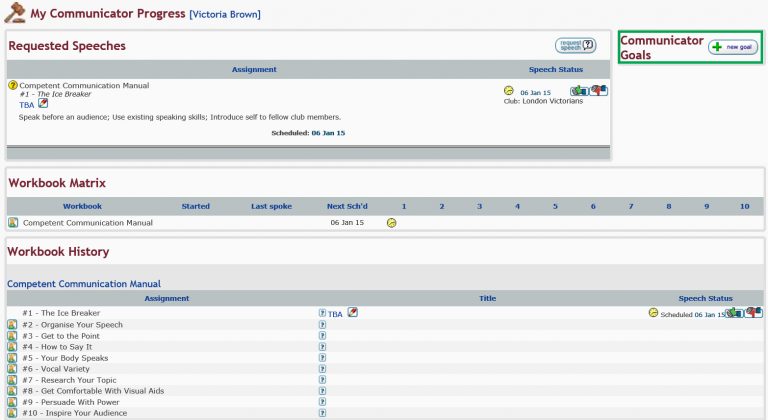The image size is (768, 420).
Task: Click the smiley status under column 1
Action: (x=391, y=223)
